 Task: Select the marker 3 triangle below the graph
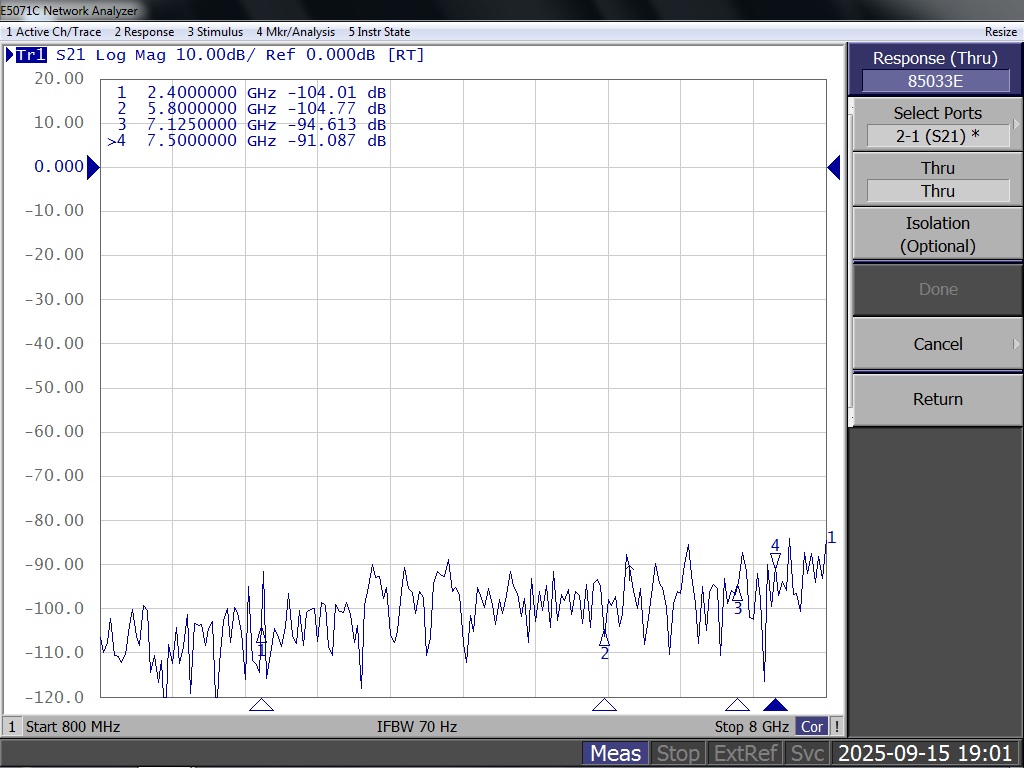pos(737,705)
